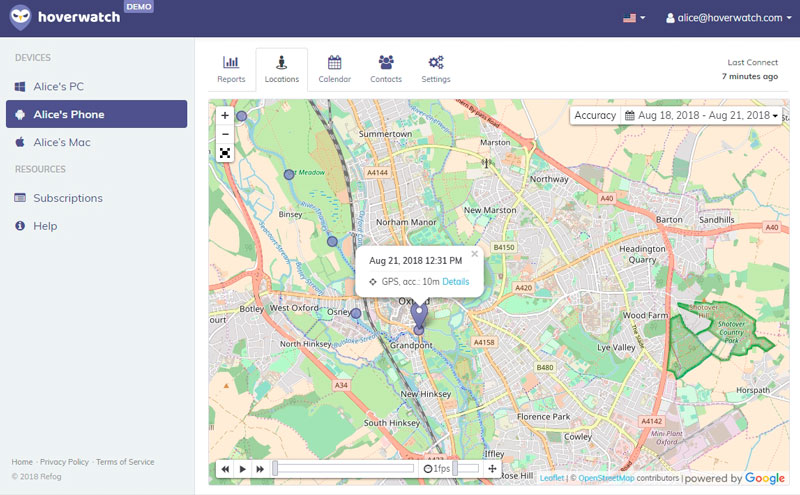800x495 pixels.
Task: Go to the Contacts tab
Action: 386,69
